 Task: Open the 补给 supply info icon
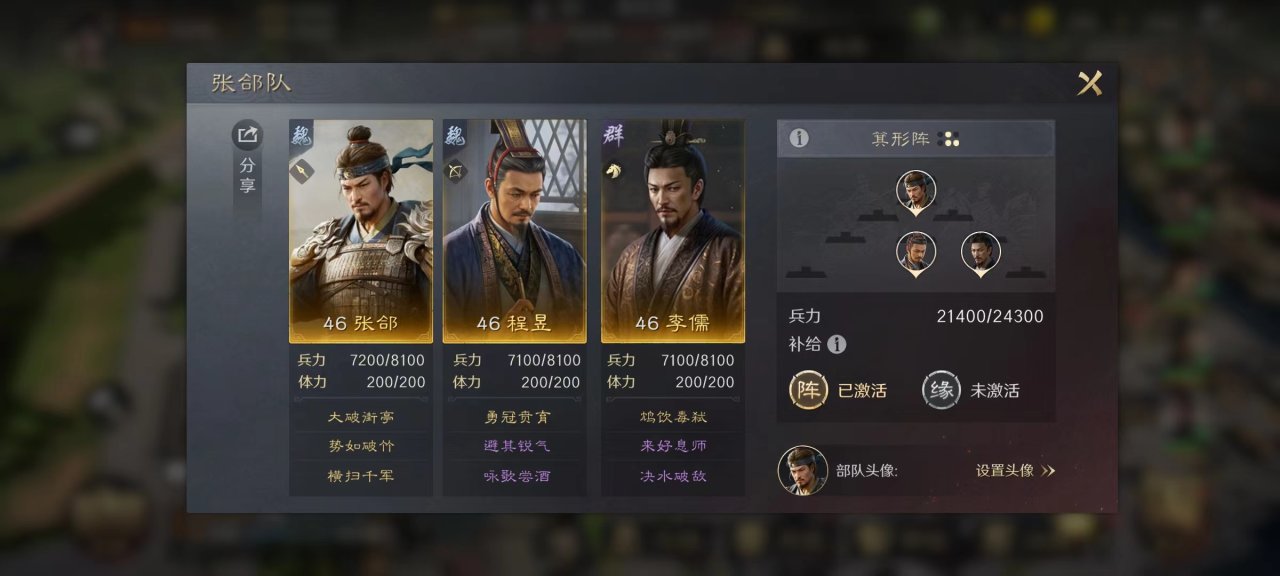pyautogui.click(x=837, y=344)
